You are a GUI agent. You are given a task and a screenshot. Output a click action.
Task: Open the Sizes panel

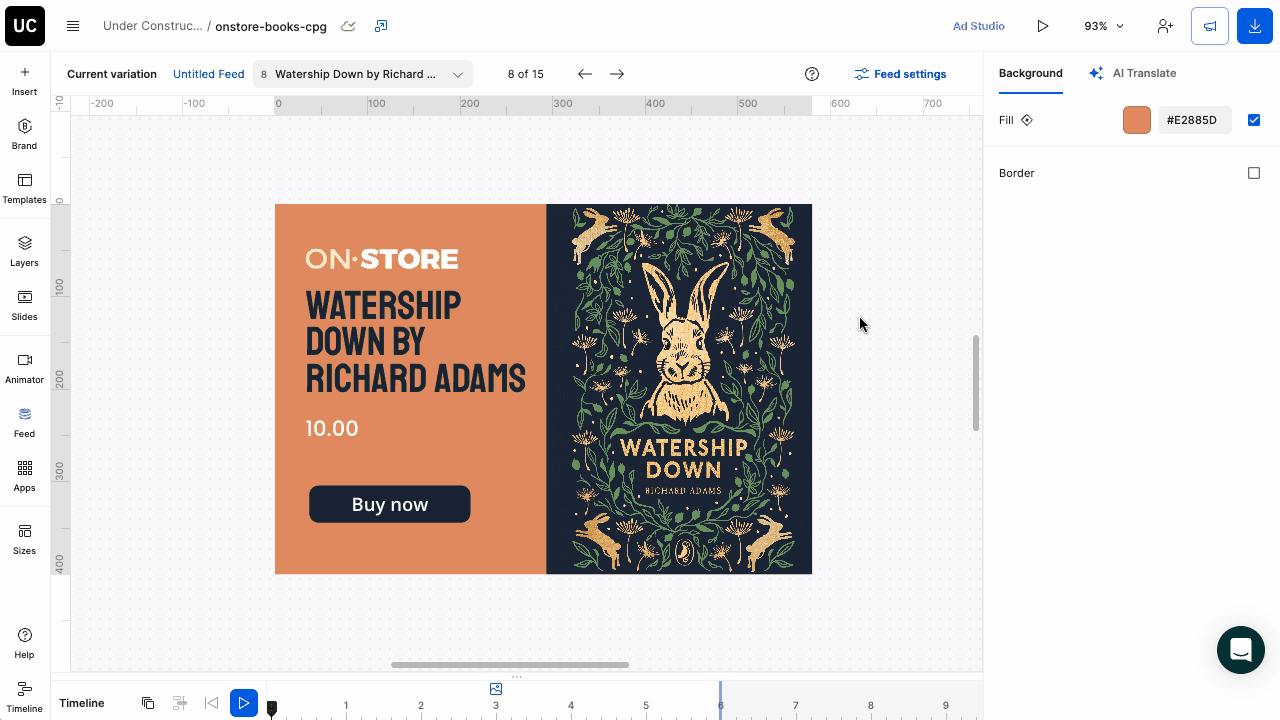(25, 539)
